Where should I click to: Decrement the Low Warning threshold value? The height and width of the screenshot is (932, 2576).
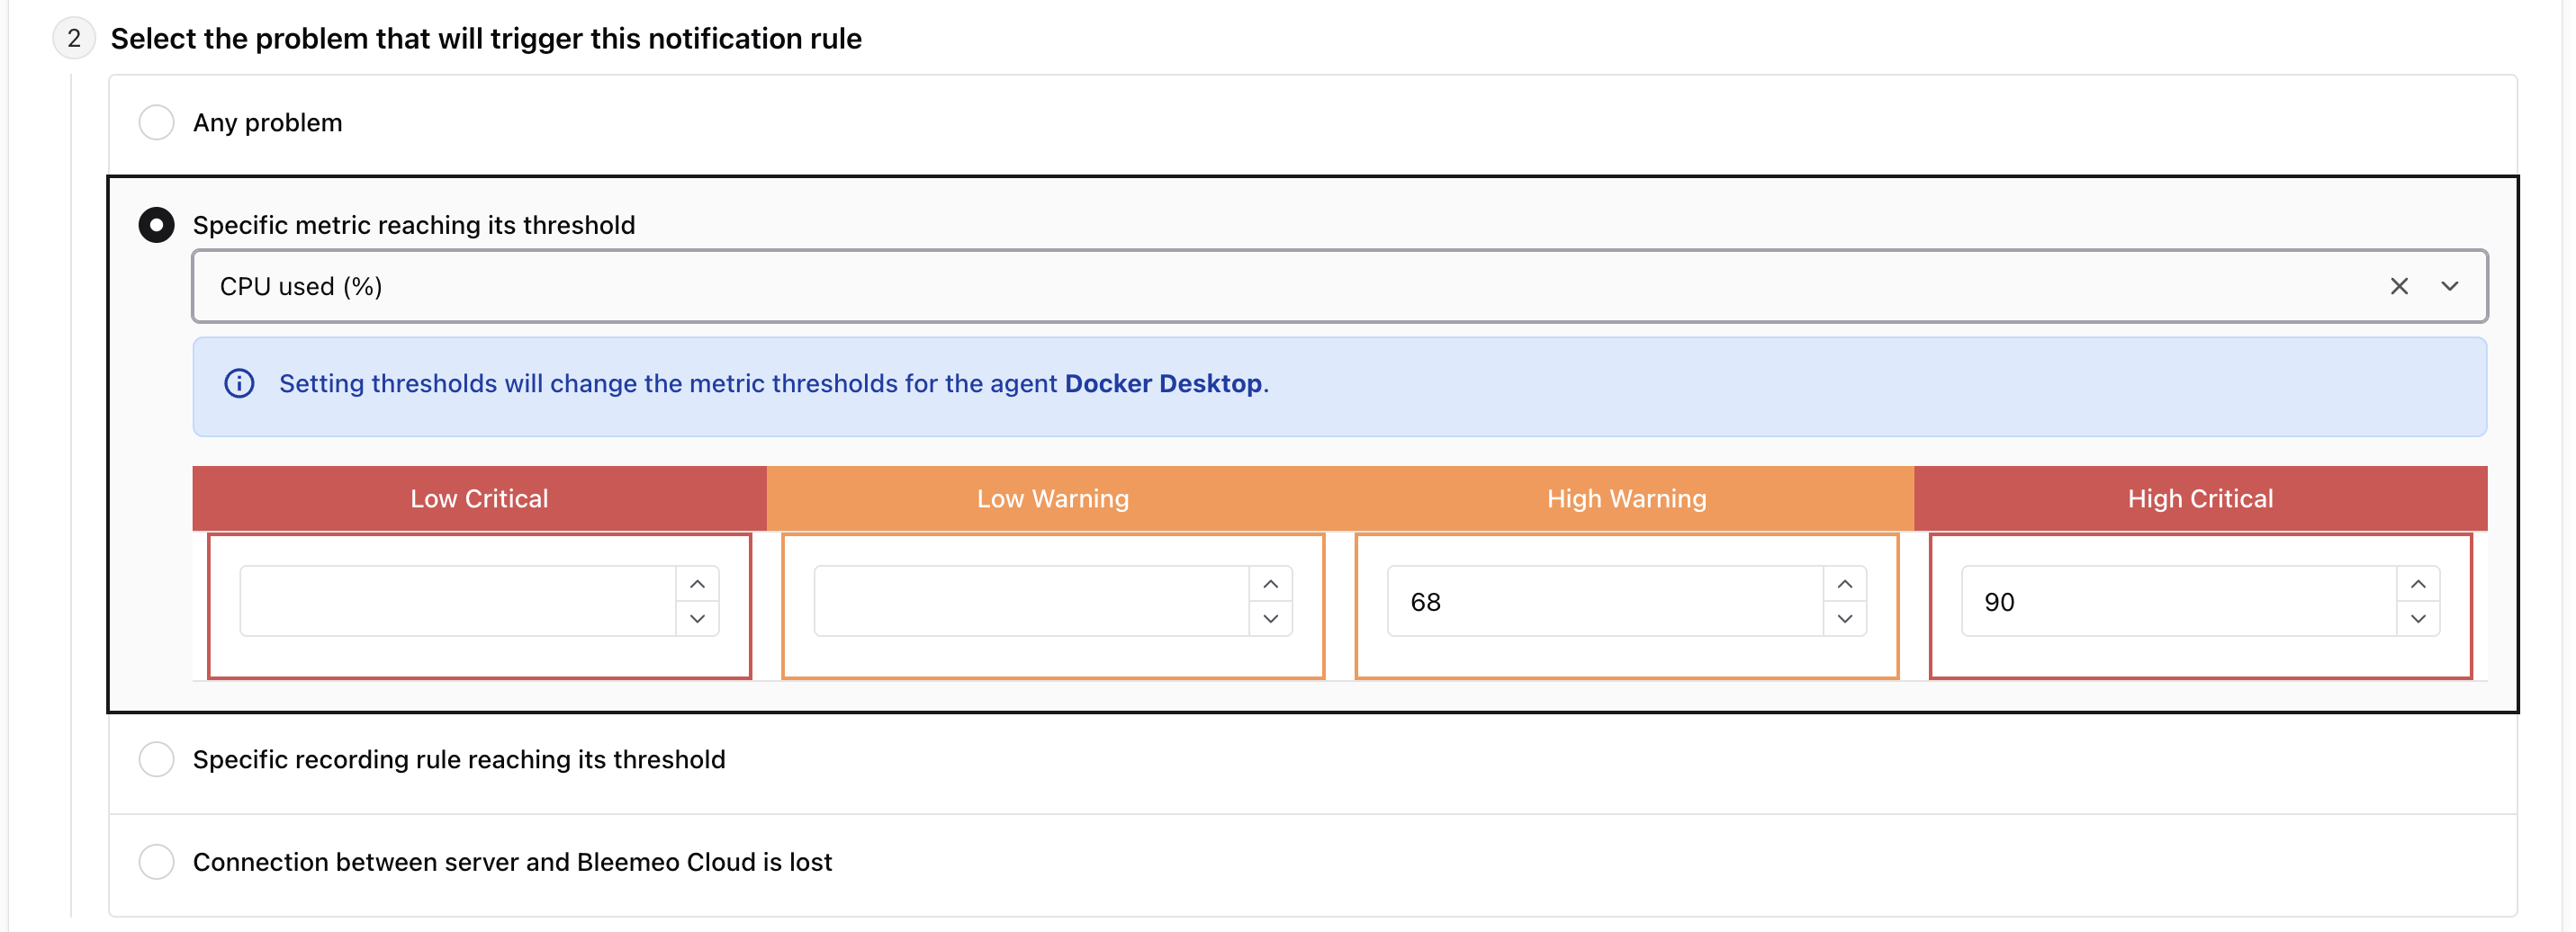(x=1271, y=619)
